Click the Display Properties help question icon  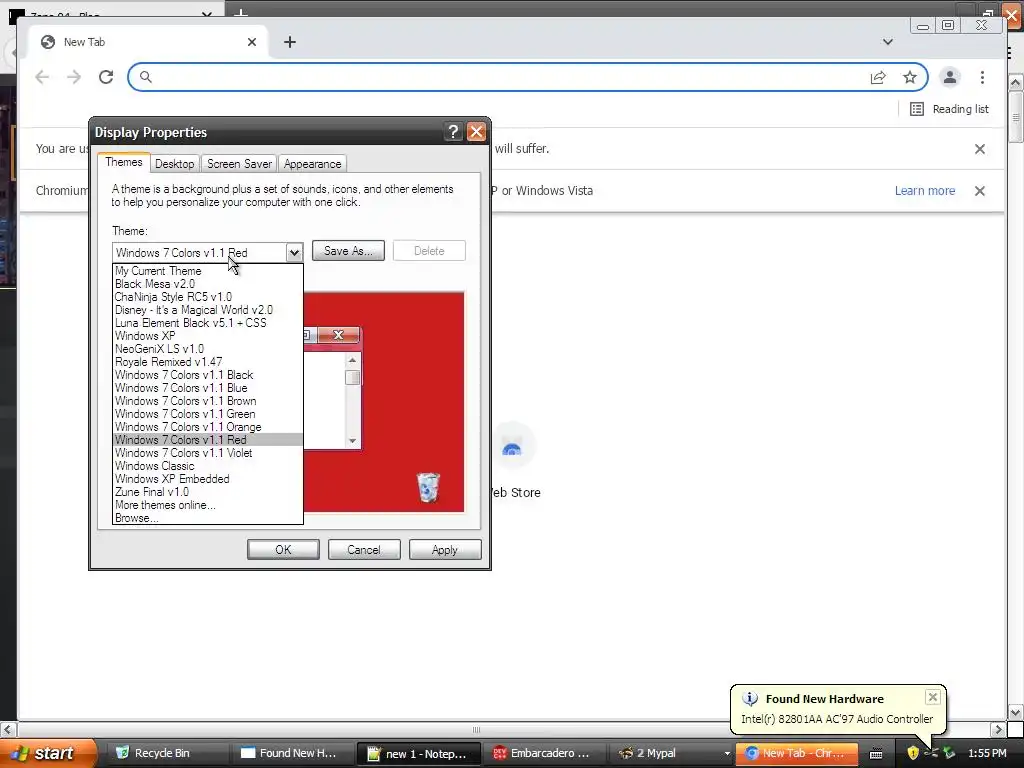pyautogui.click(x=453, y=132)
